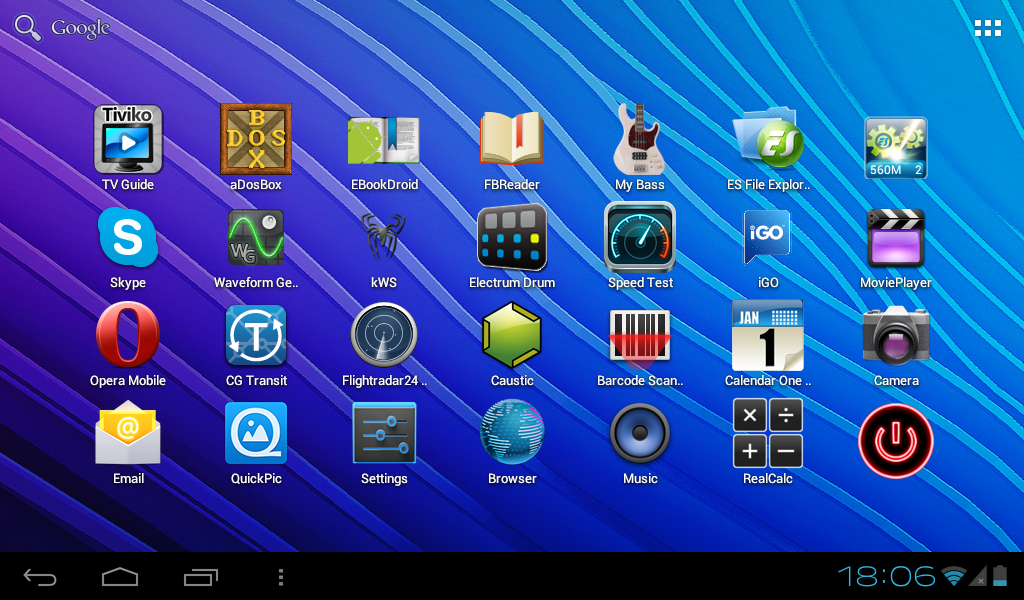
Task: Open Calendar One
Action: (x=768, y=336)
